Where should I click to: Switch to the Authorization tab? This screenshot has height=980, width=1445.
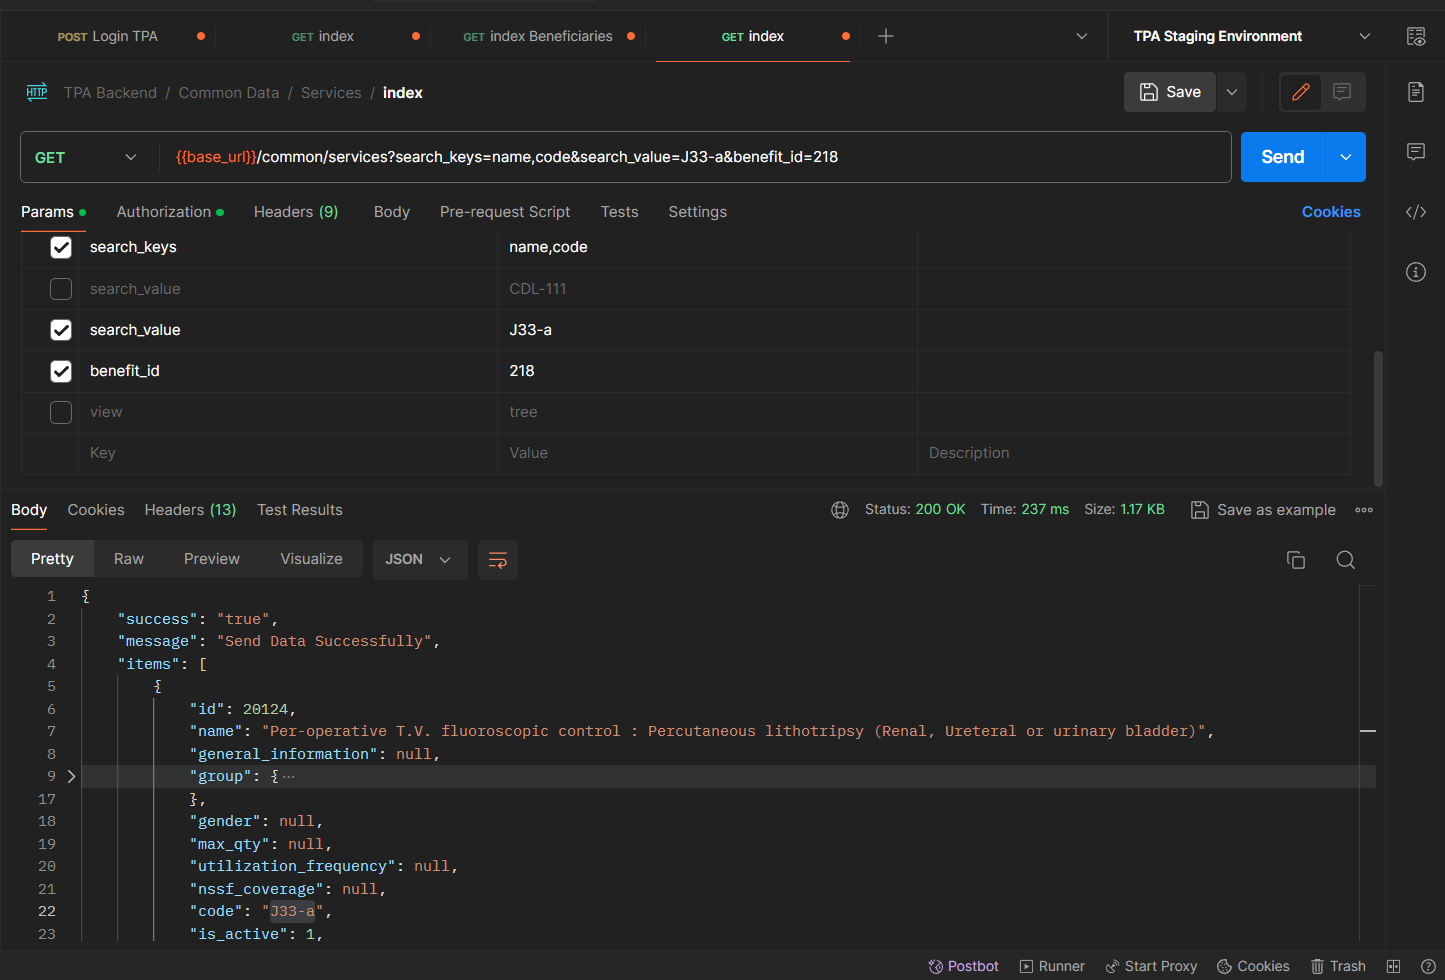(x=164, y=212)
